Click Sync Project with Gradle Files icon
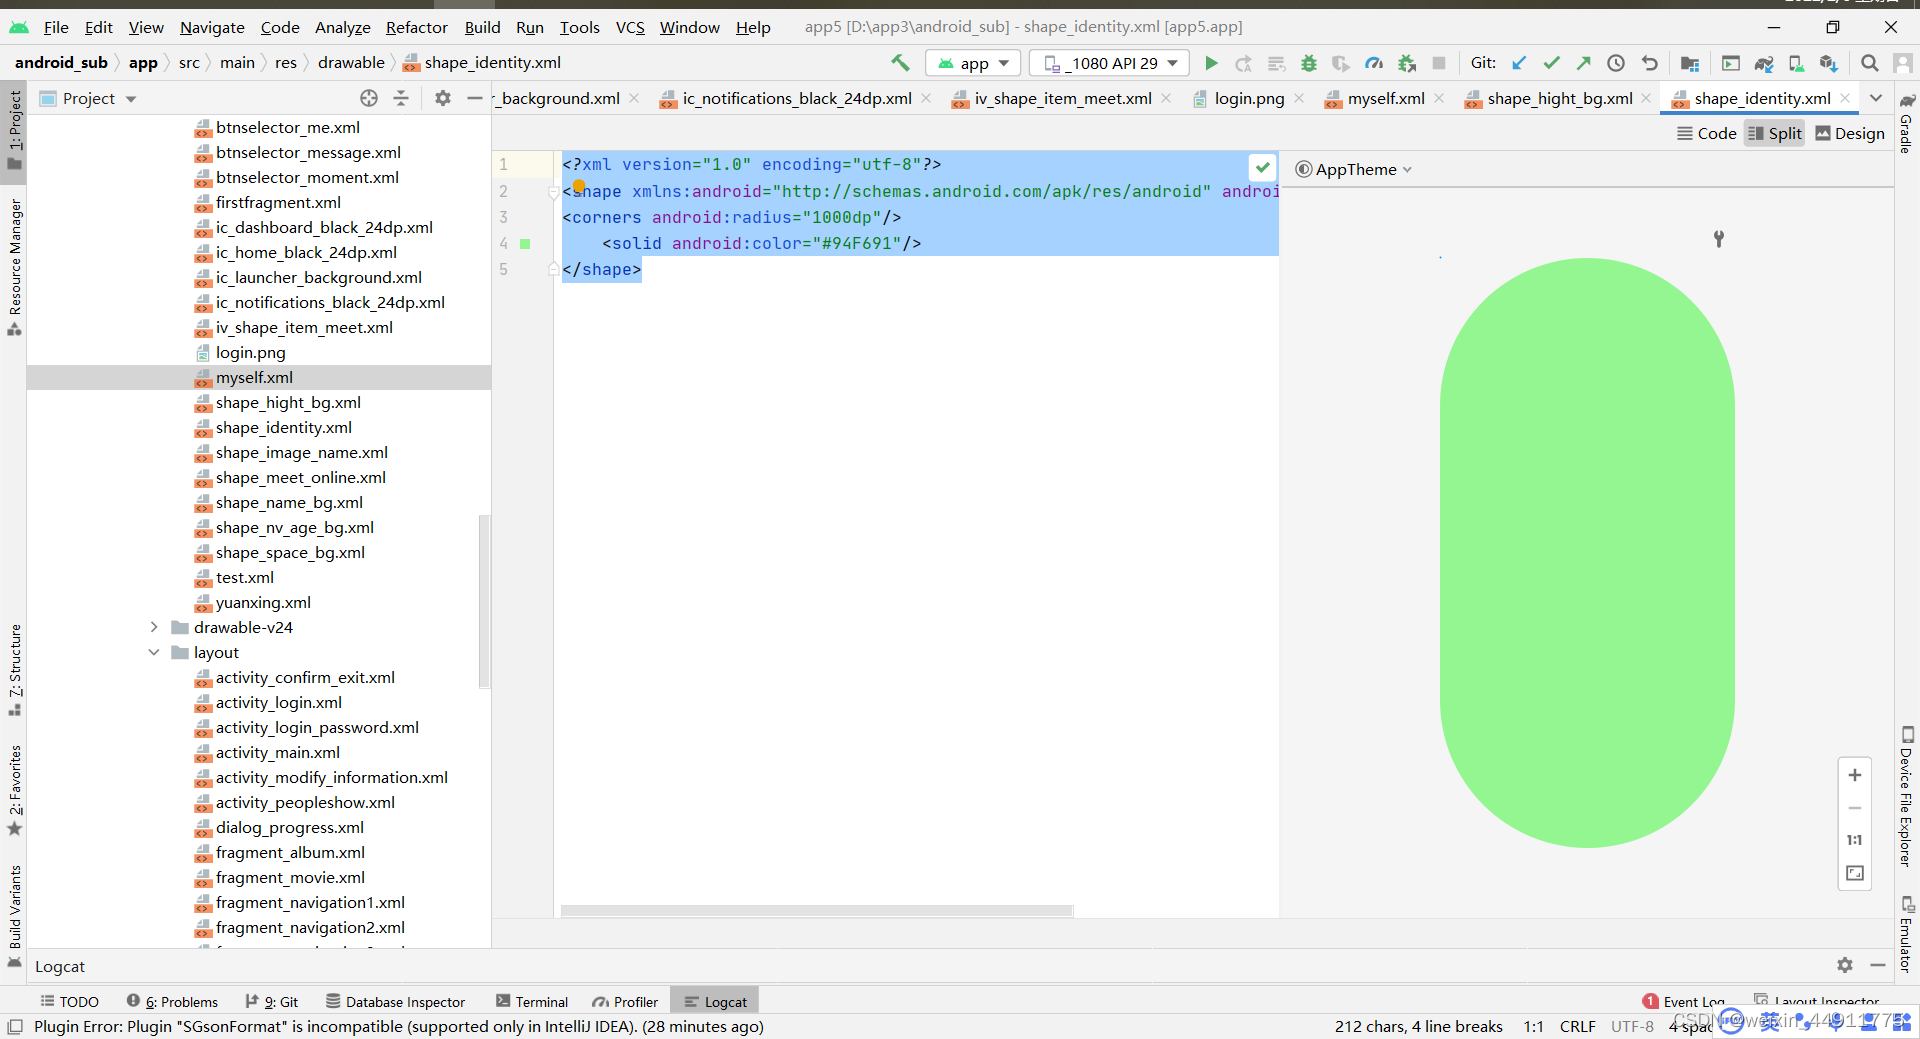Image resolution: width=1920 pixels, height=1039 pixels. pos(1764,63)
